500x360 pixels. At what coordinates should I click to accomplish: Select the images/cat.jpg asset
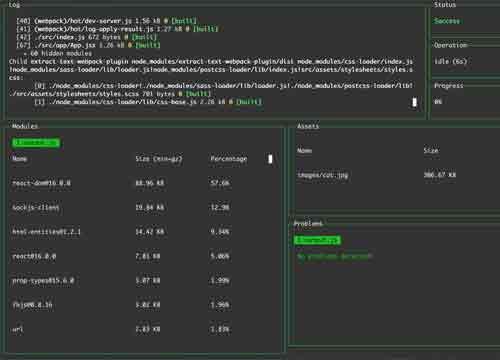[322, 175]
